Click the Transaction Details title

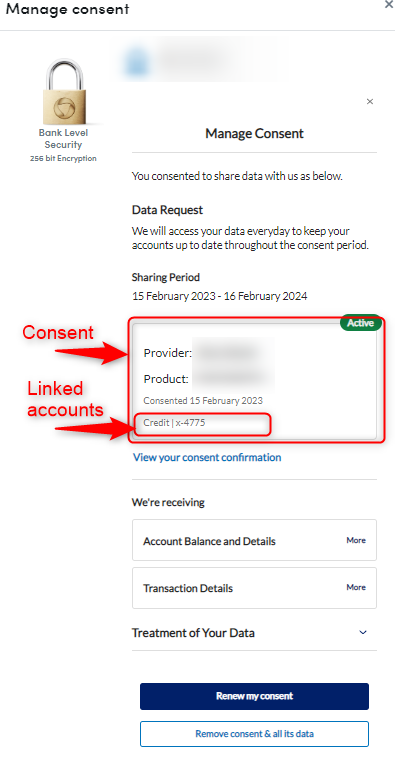(x=188, y=588)
